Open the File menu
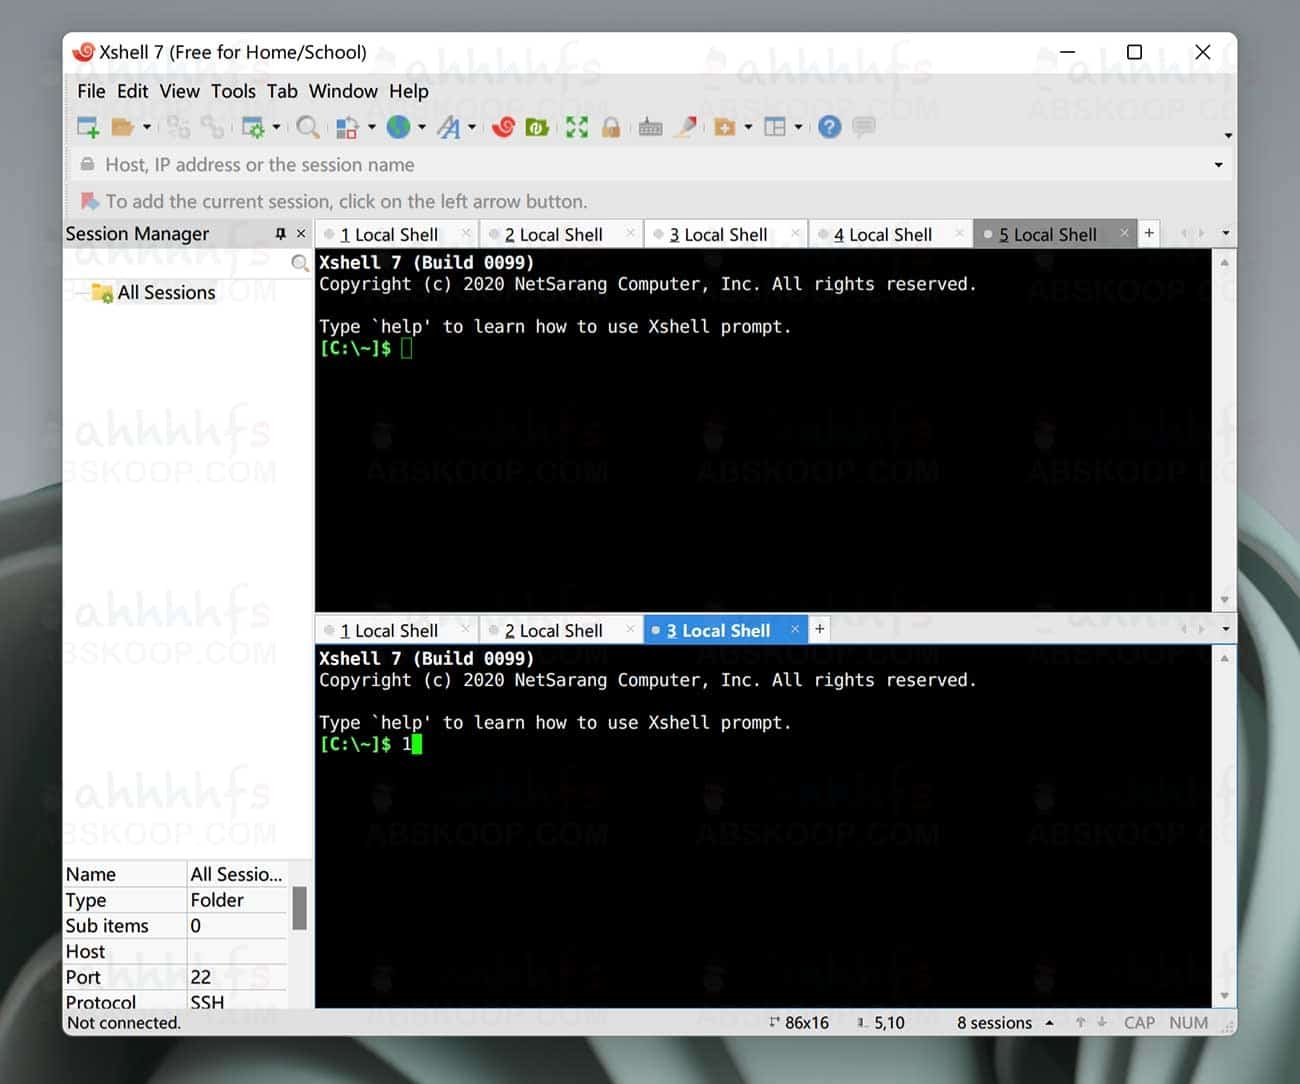The height and width of the screenshot is (1084, 1300). 91,91
